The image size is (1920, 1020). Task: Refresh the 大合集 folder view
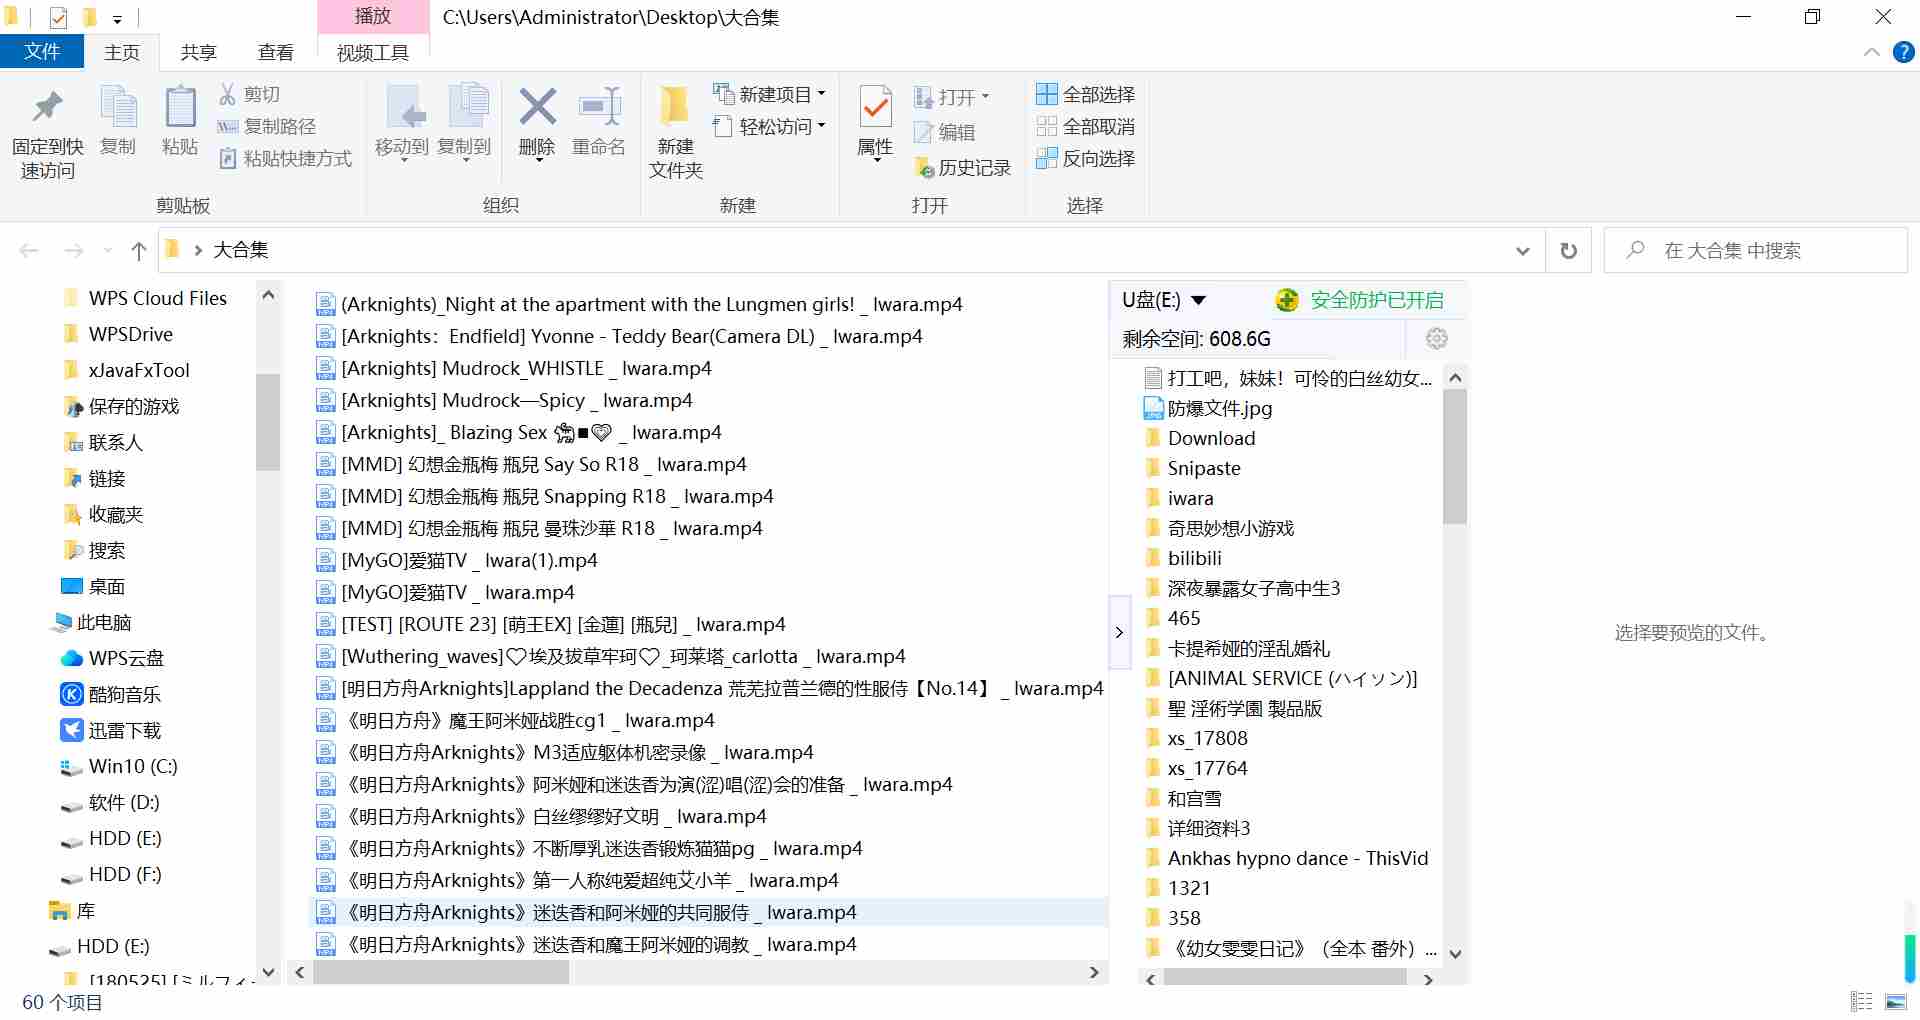point(1569,250)
